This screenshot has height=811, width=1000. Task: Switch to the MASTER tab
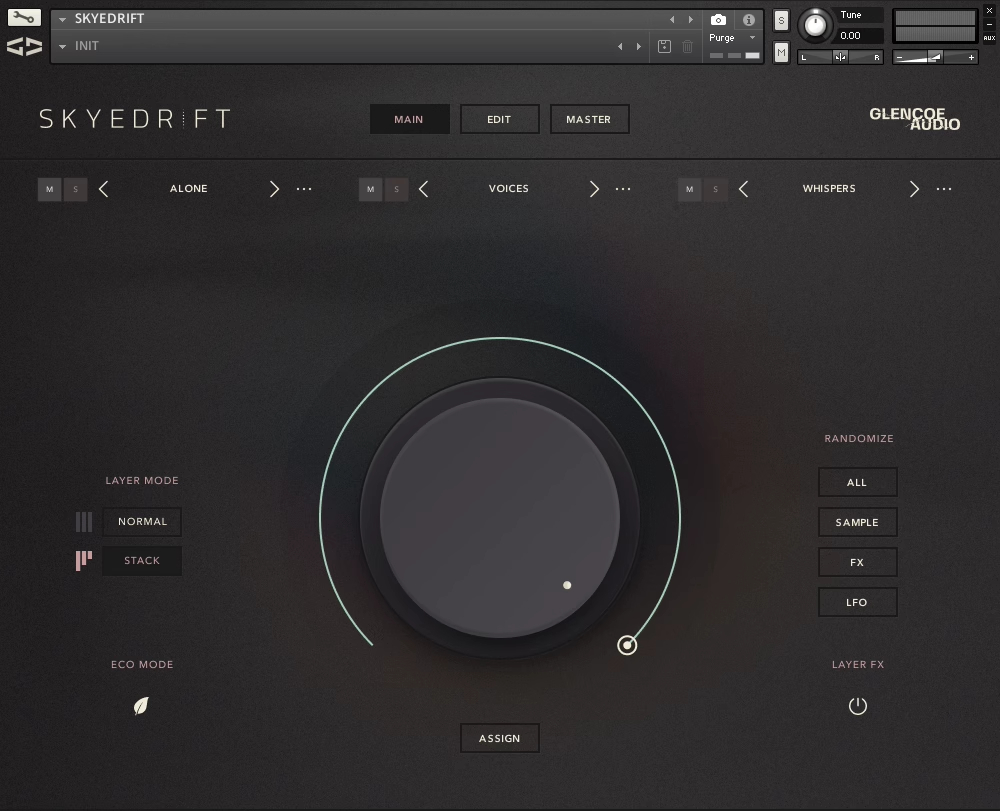(x=589, y=119)
